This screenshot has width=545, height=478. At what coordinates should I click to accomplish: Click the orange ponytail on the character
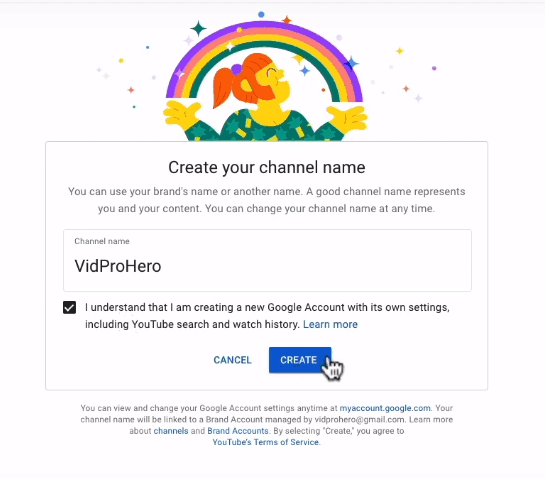[222, 86]
